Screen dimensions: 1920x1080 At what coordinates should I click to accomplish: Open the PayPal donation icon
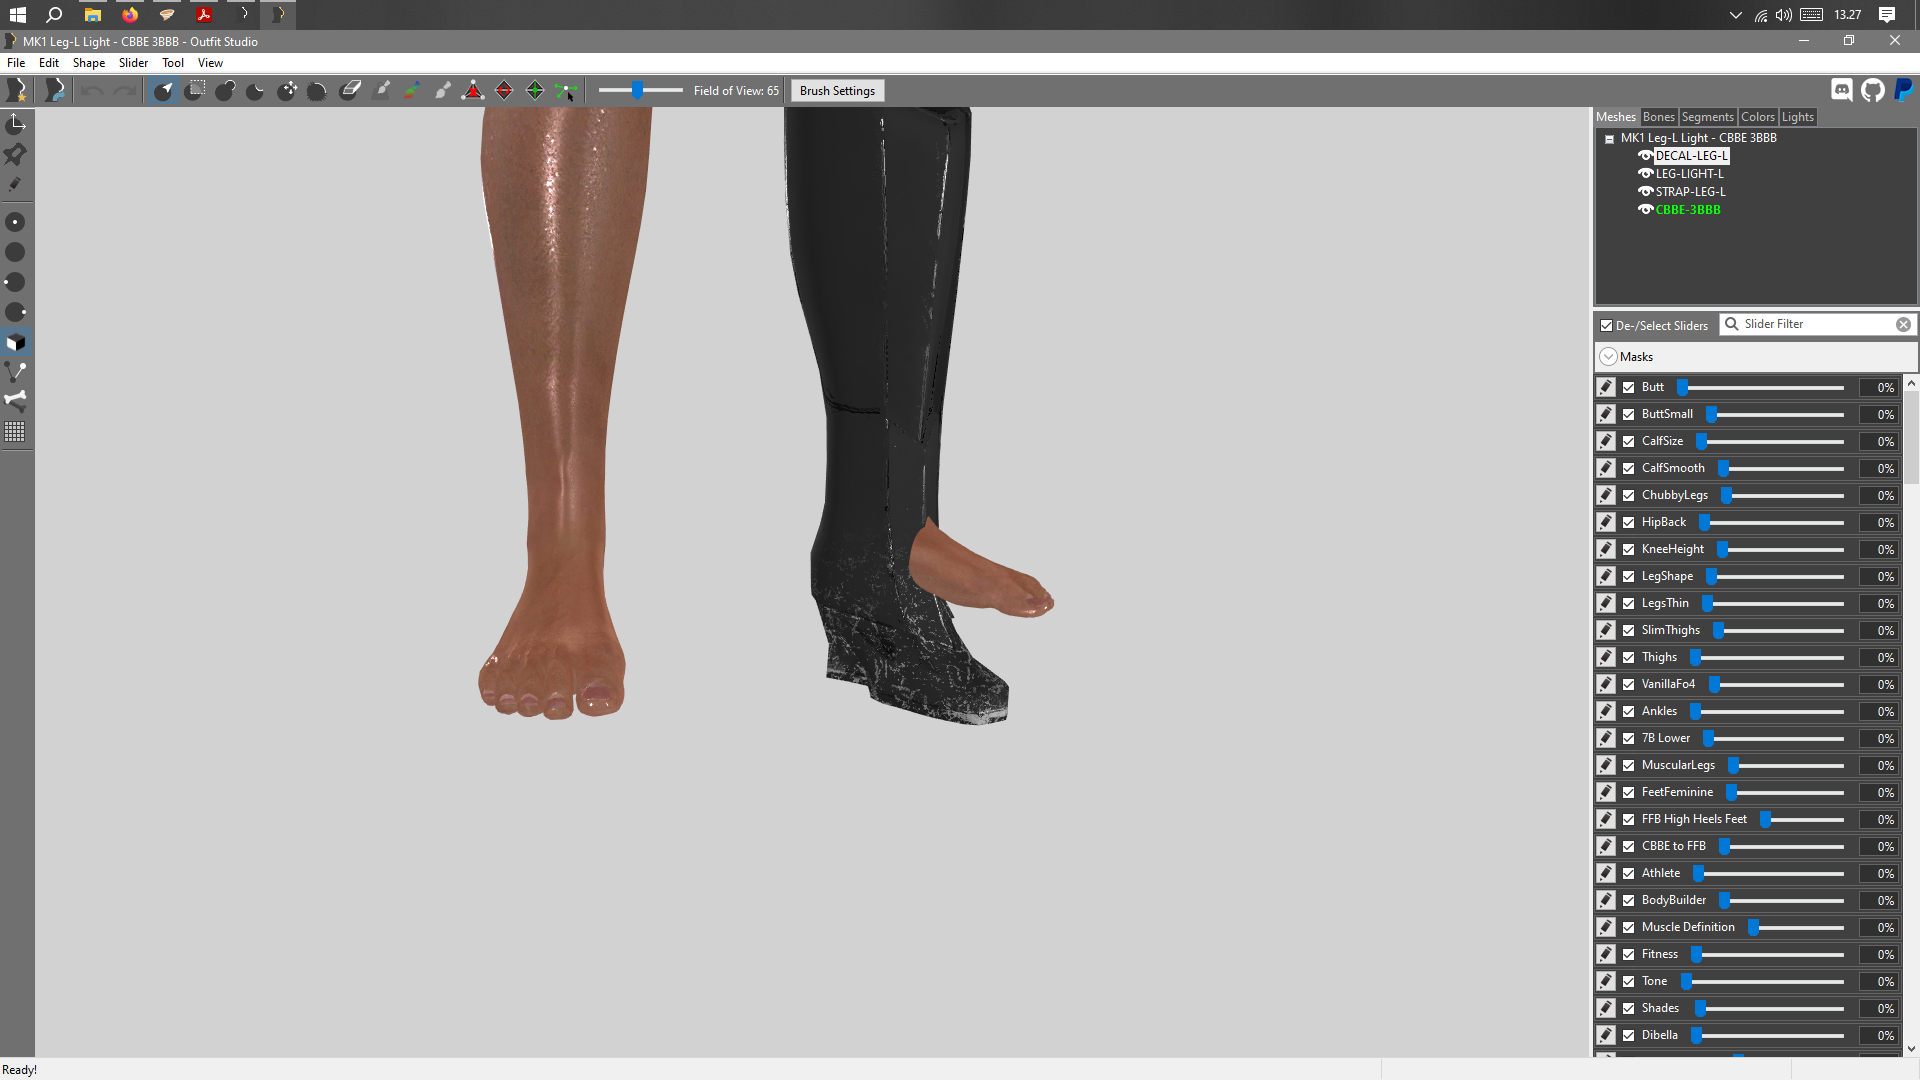point(1904,91)
